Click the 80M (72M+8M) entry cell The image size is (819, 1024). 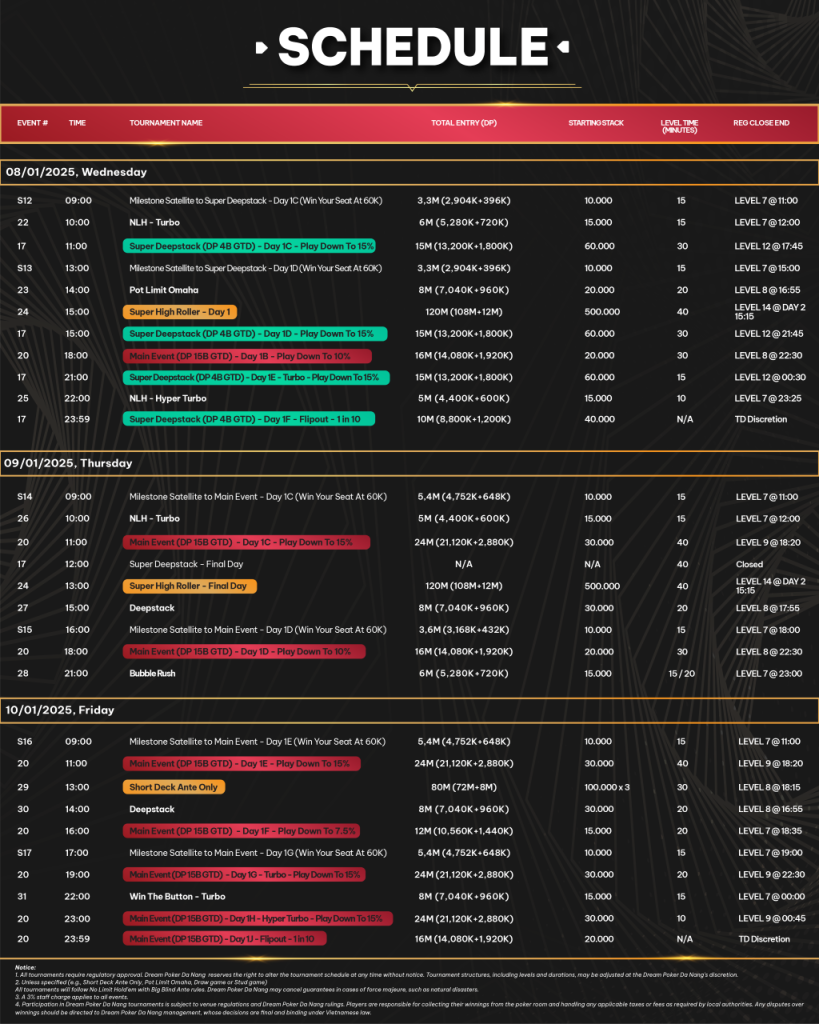[x=464, y=788]
